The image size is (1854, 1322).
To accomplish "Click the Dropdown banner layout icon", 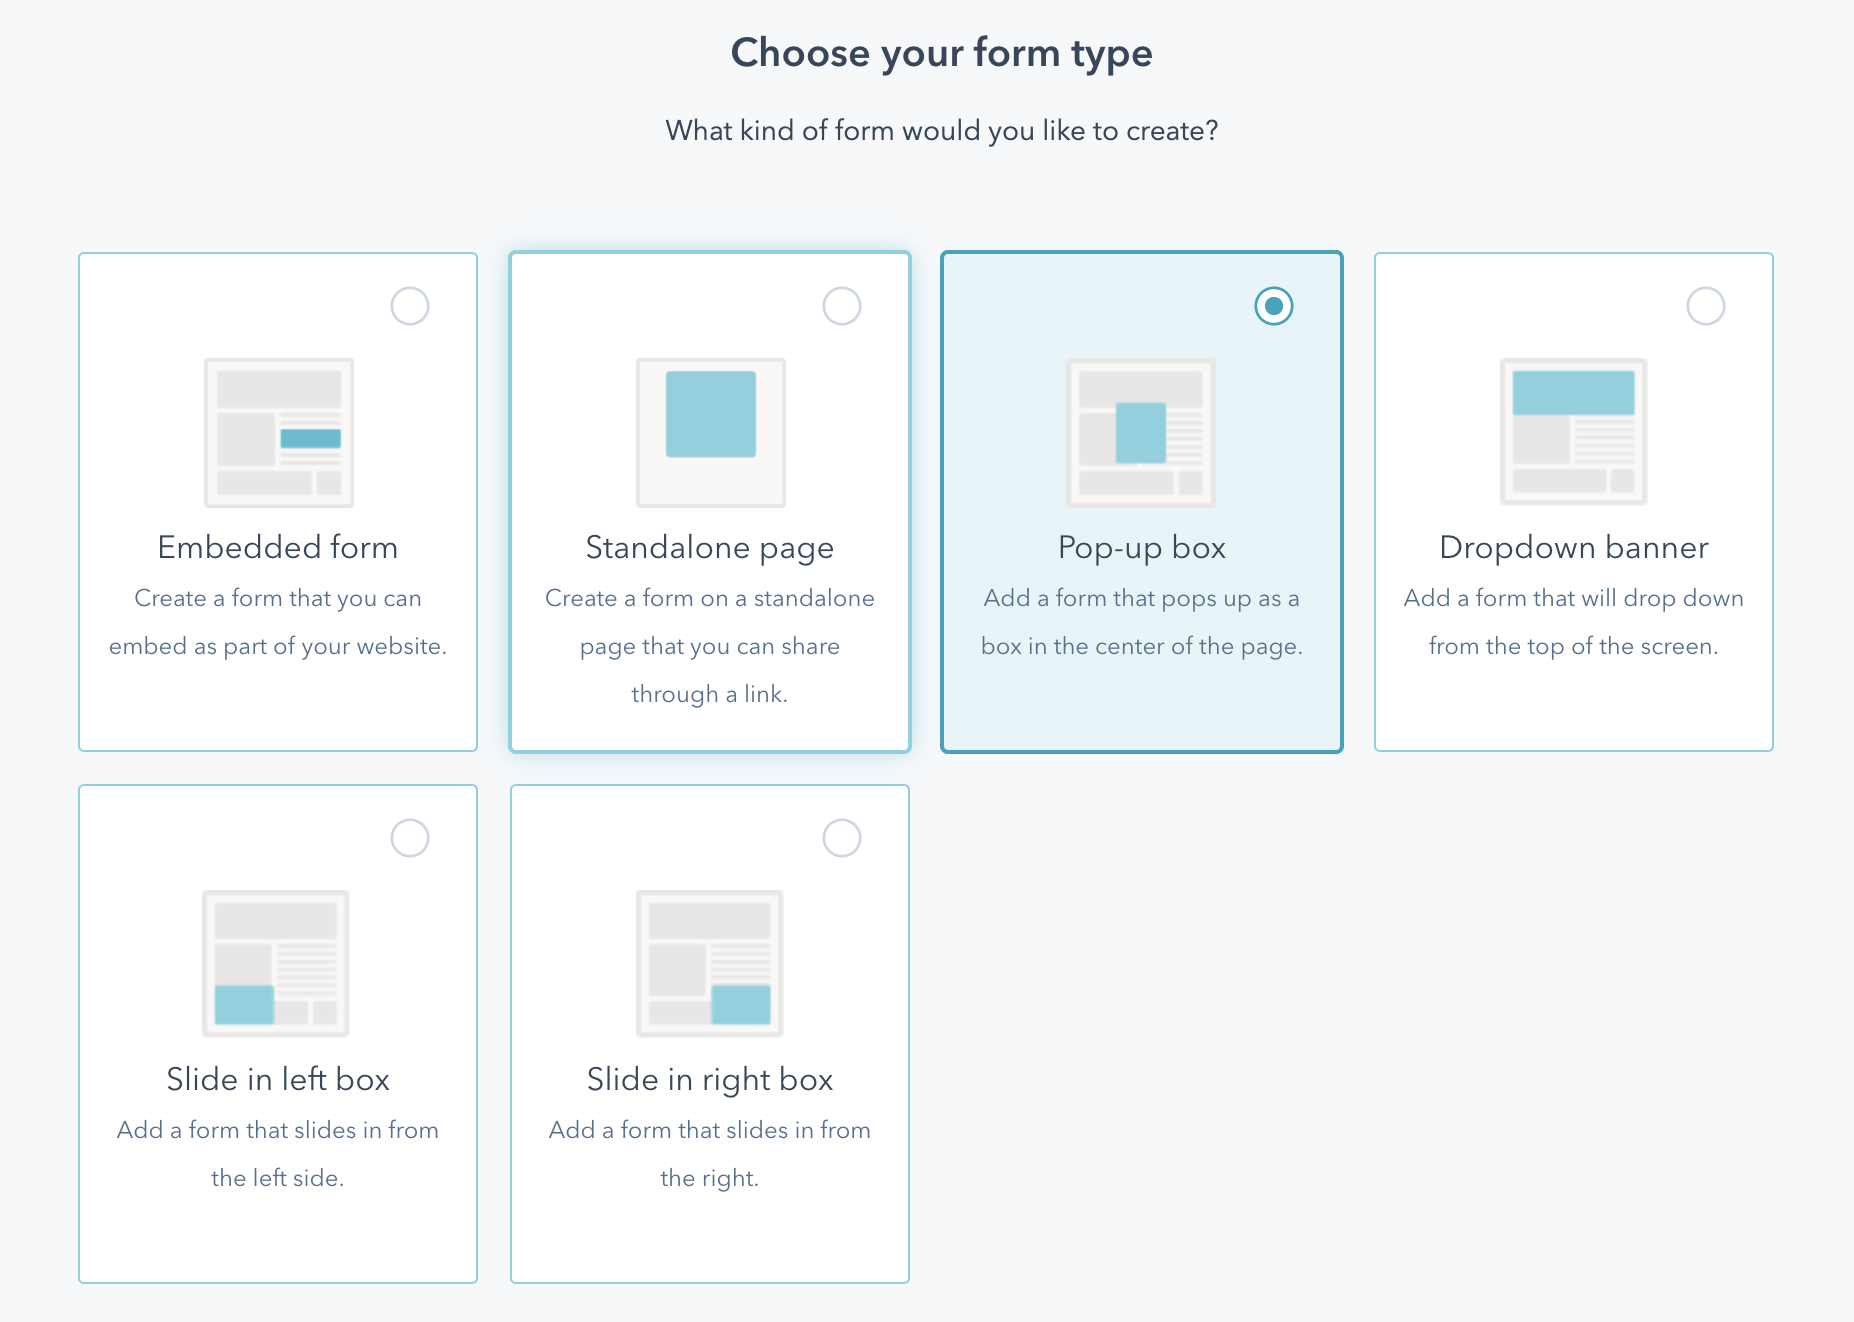I will pos(1573,432).
